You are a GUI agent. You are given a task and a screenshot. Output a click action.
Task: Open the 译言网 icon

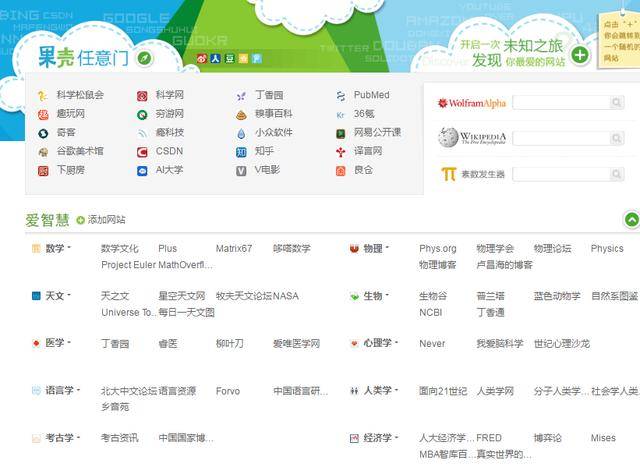[340, 152]
